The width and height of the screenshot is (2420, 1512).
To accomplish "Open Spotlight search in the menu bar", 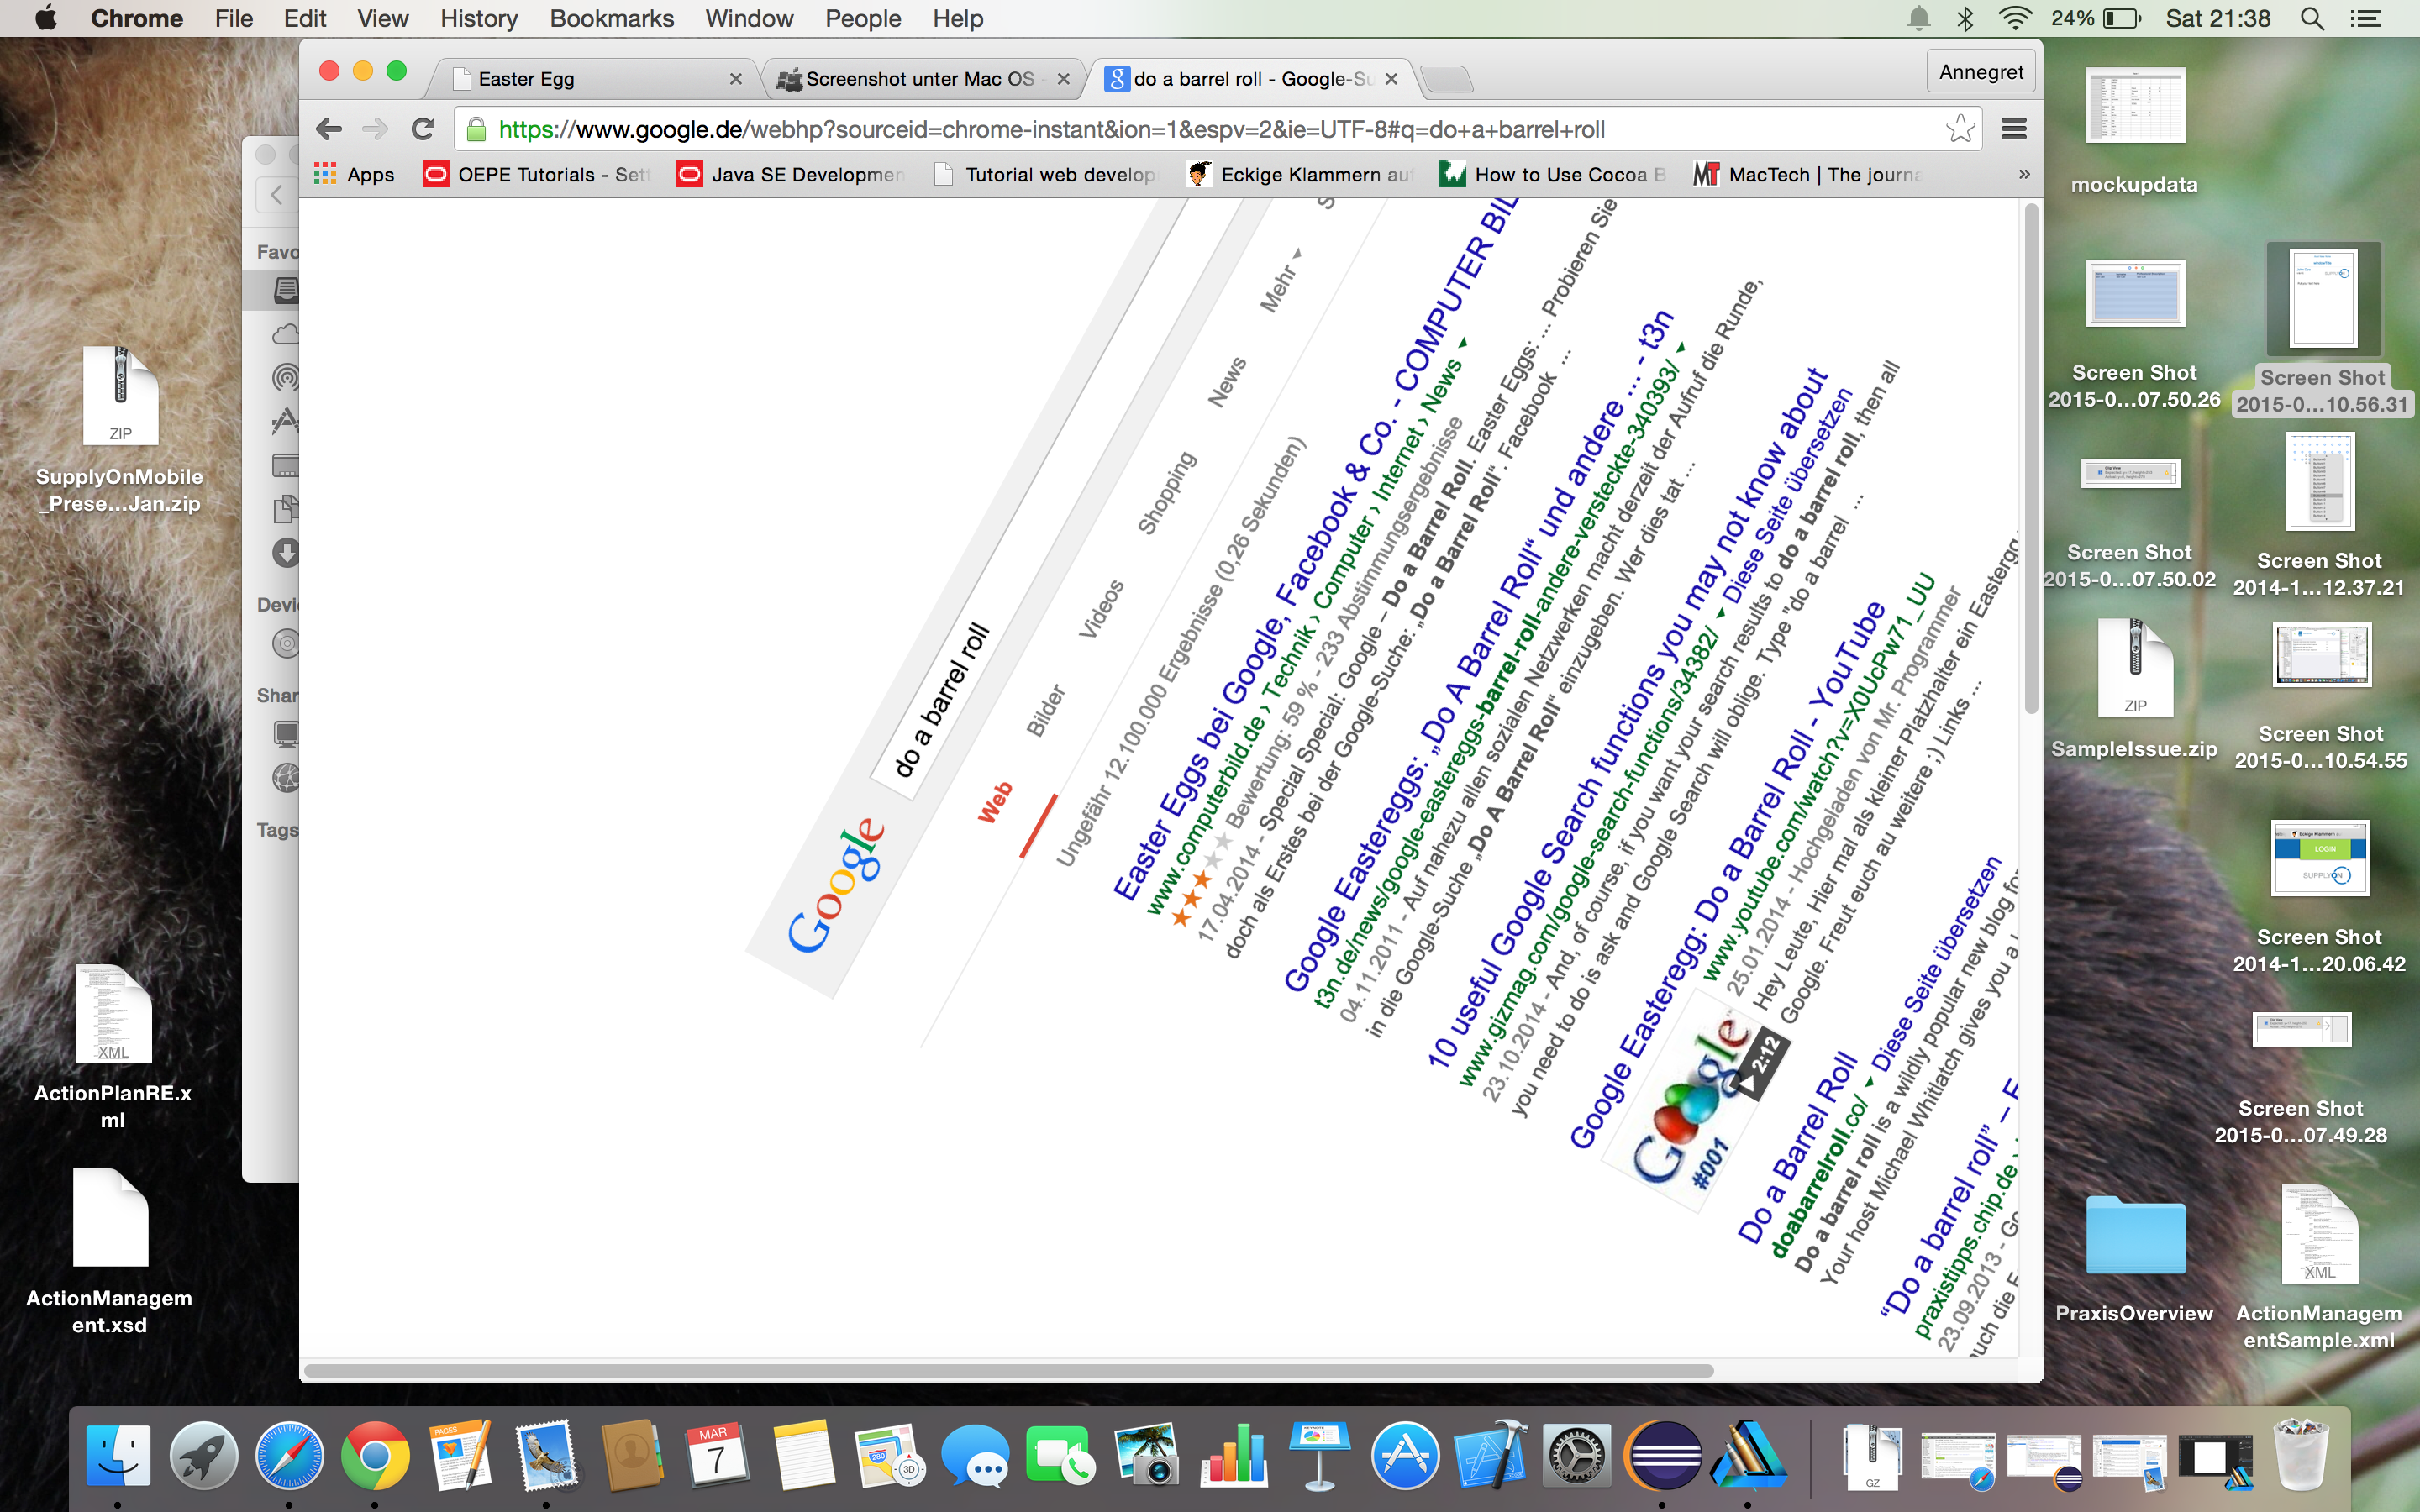I will 2311,18.
